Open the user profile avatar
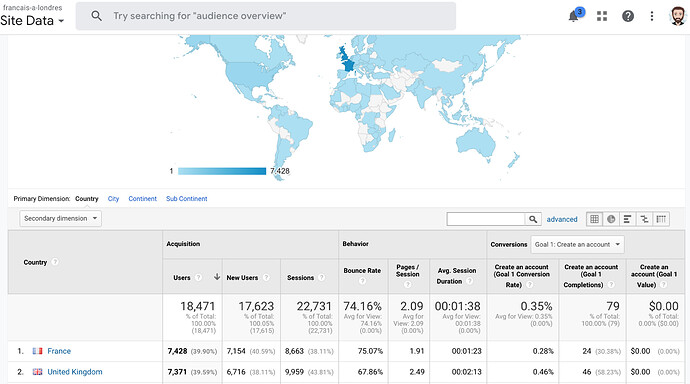 pyautogui.click(x=678, y=16)
